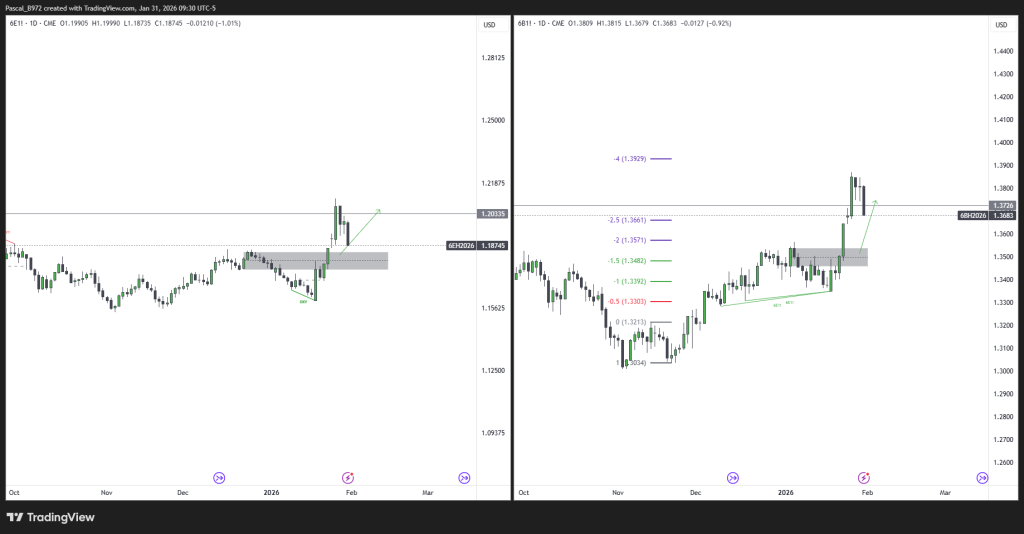Click the lightning event icon on the 6E1! chart
Viewport: 1024px width, 534px height.
point(348,478)
